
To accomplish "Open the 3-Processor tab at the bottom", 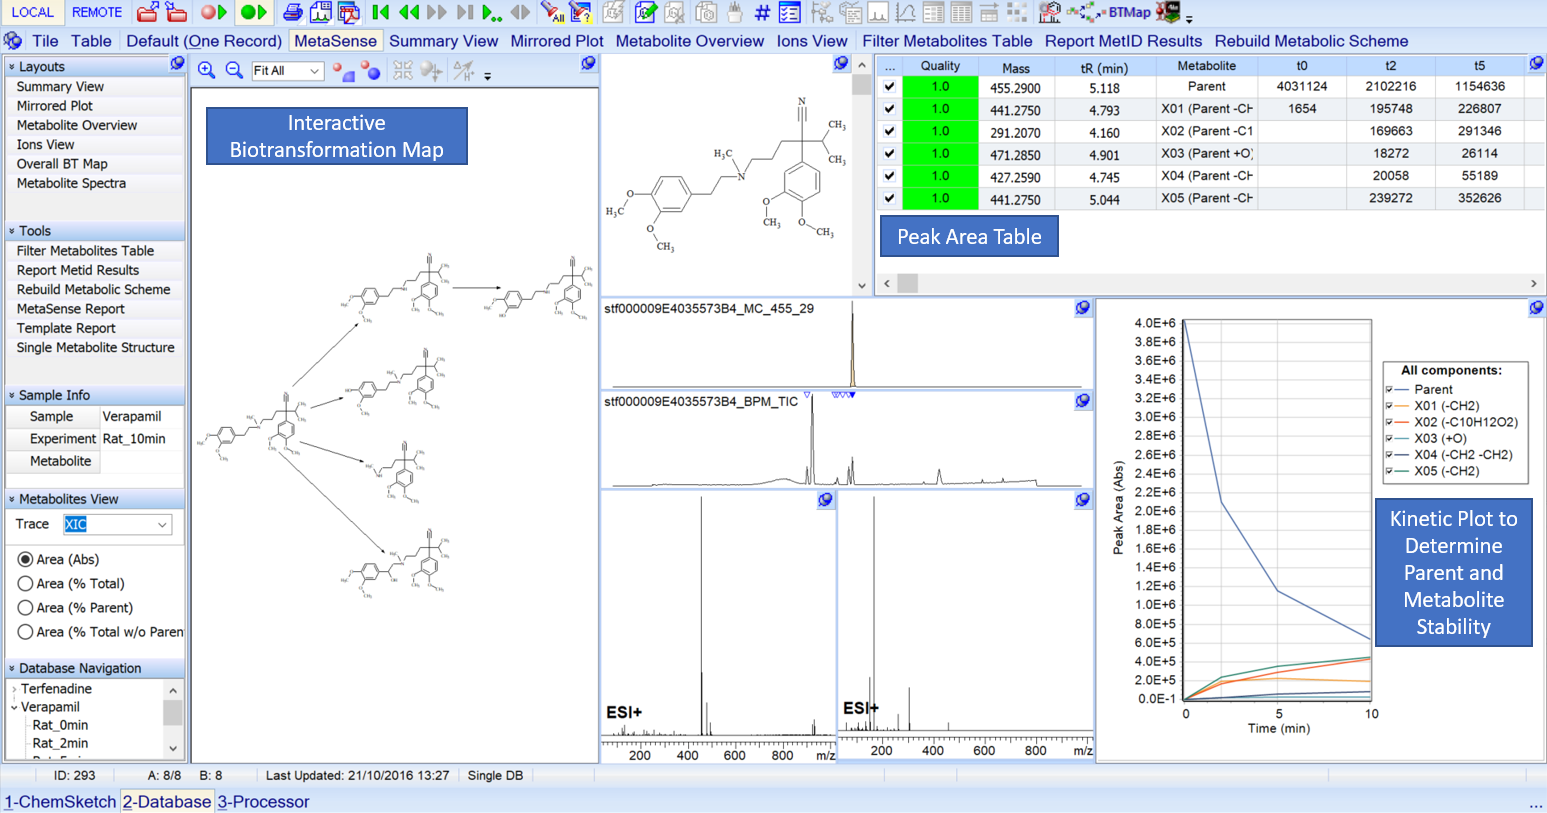I will pyautogui.click(x=264, y=802).
